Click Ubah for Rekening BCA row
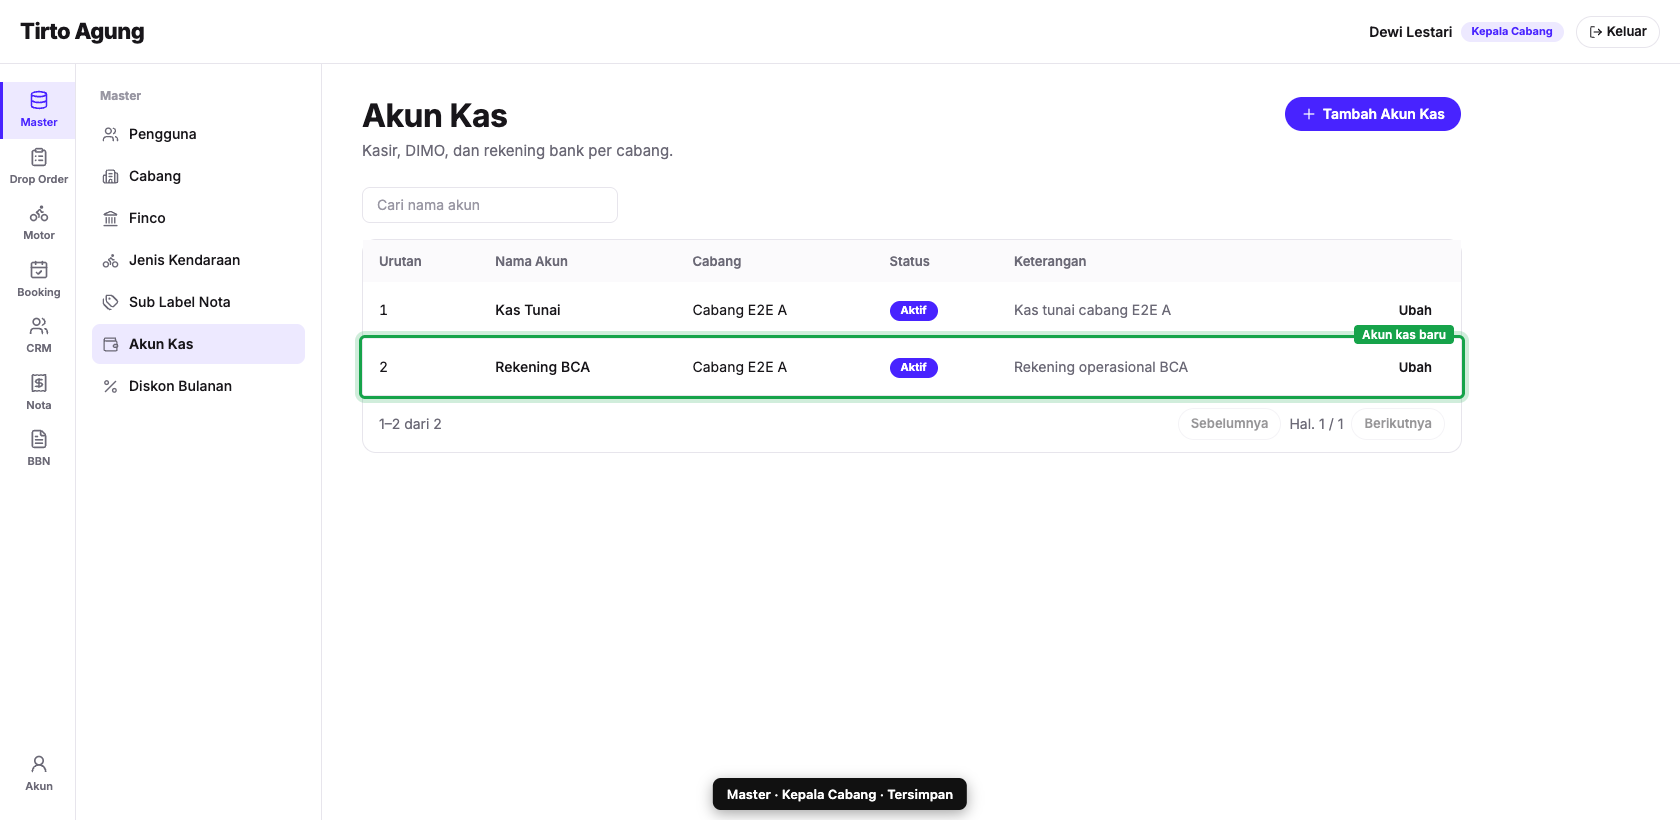 click(x=1415, y=367)
